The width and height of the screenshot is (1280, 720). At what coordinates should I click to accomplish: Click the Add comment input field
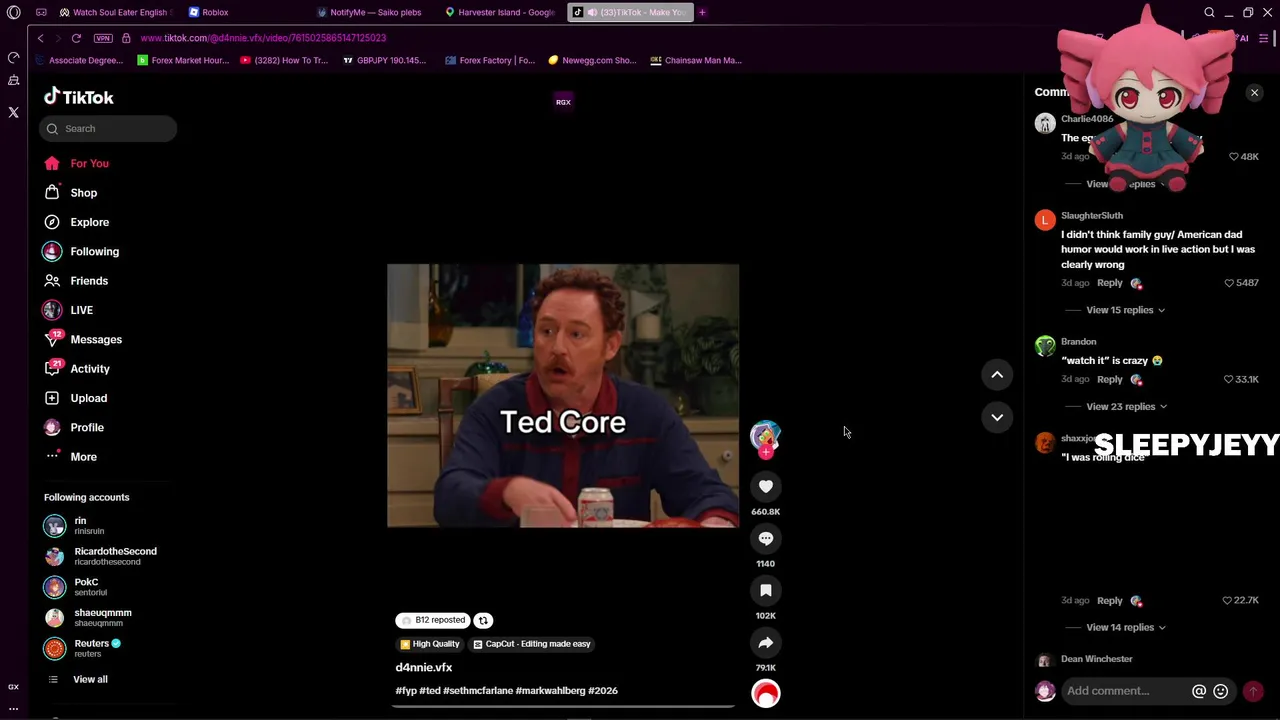pyautogui.click(x=1126, y=691)
